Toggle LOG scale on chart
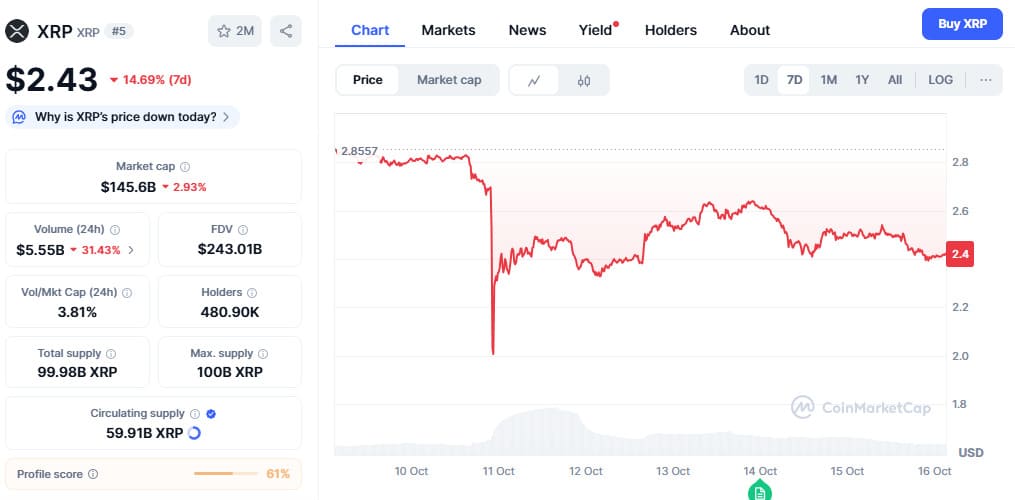1015x500 pixels. click(940, 80)
